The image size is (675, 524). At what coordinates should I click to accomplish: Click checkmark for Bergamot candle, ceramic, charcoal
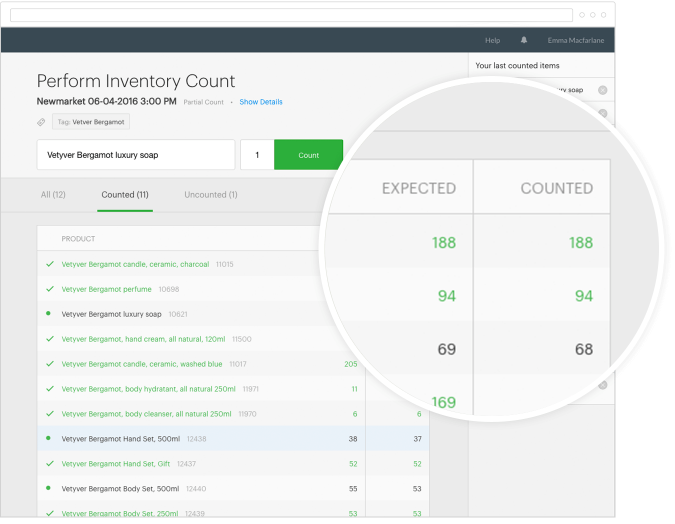(50, 264)
